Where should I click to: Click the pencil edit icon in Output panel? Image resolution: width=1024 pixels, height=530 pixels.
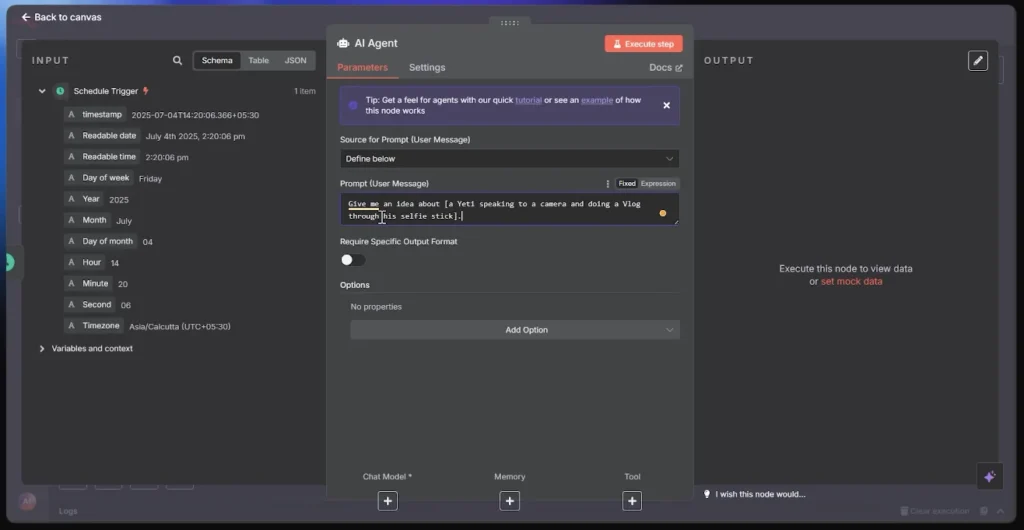(978, 61)
